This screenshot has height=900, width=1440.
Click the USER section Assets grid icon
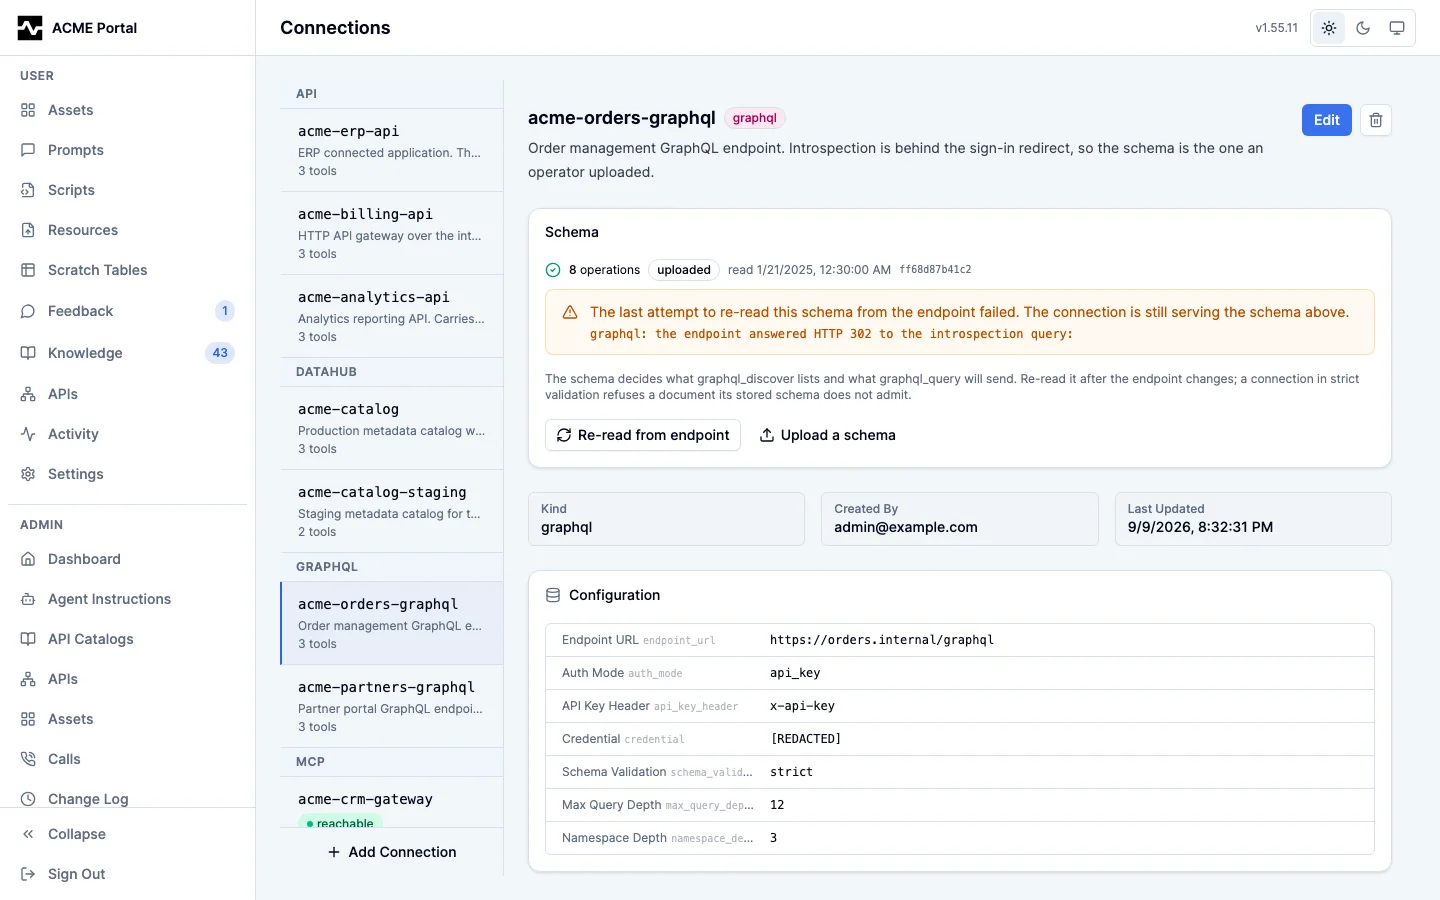(x=28, y=110)
